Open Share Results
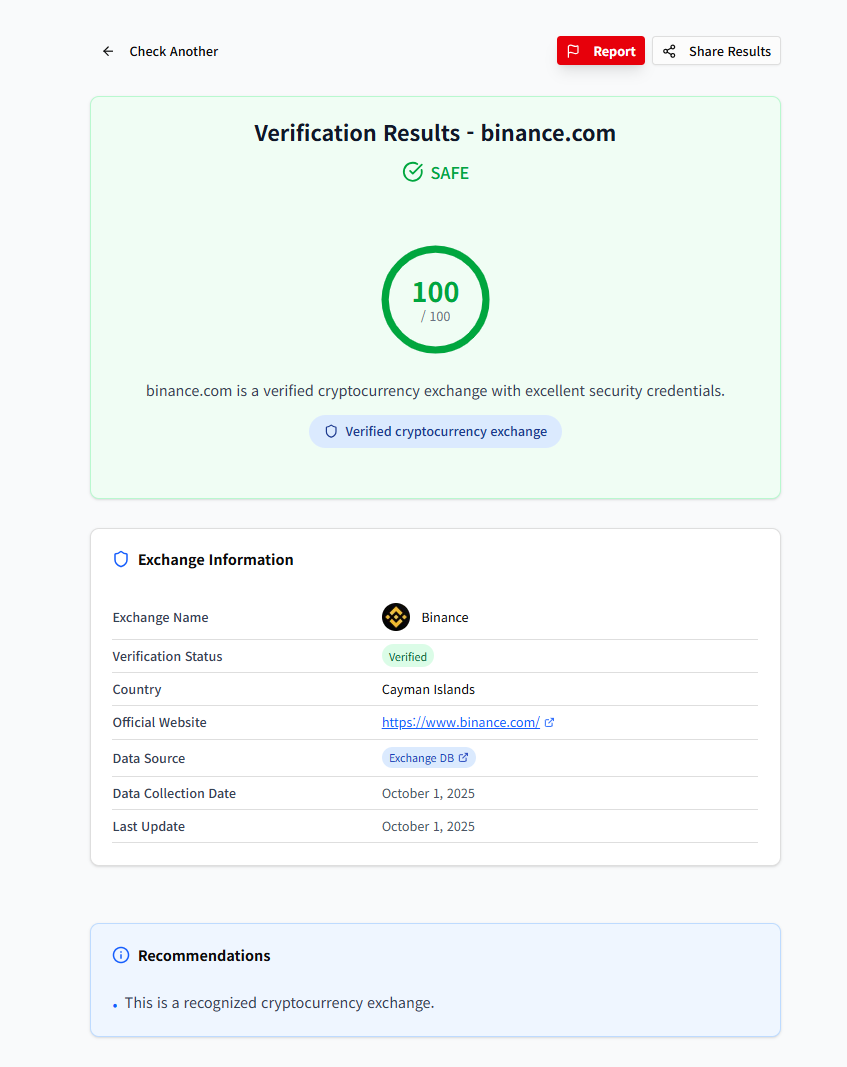 (x=716, y=51)
